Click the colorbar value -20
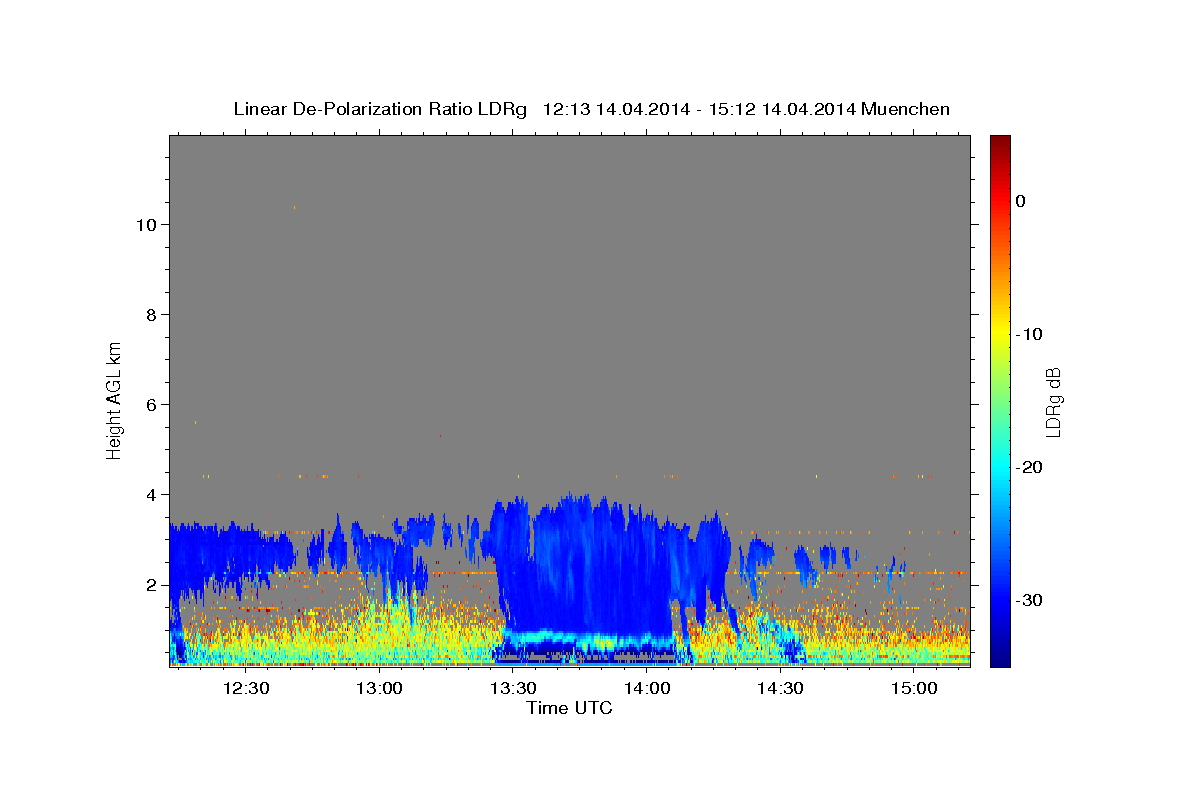This screenshot has height=800, width=1200. [1029, 467]
